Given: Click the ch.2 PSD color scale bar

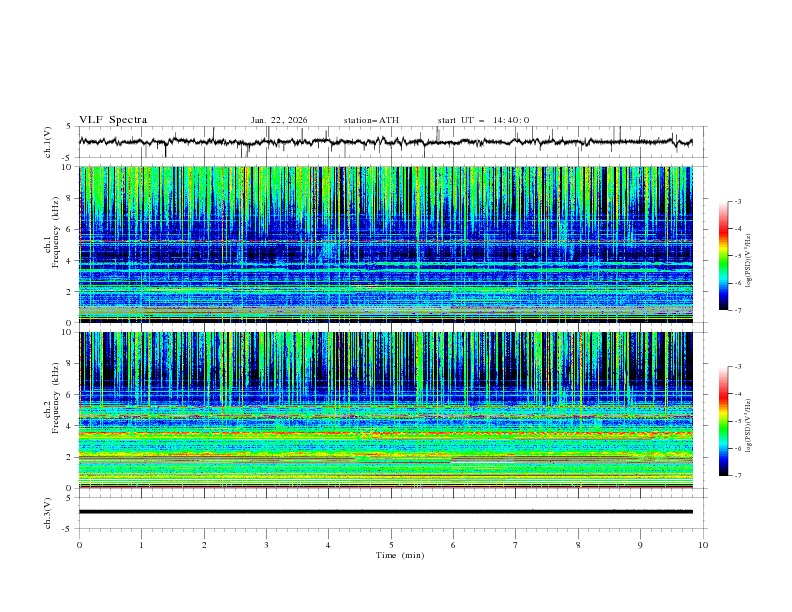Looking at the screenshot, I should click(724, 421).
